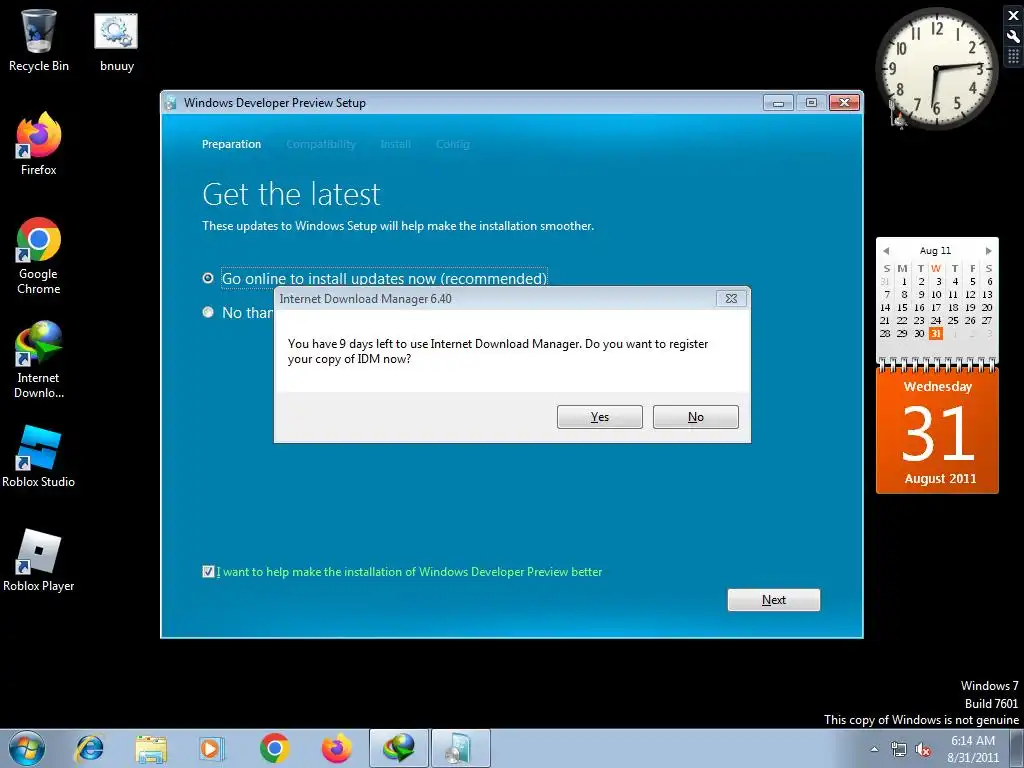
Task: Click Next in Windows Developer Preview Setup
Action: 774,600
